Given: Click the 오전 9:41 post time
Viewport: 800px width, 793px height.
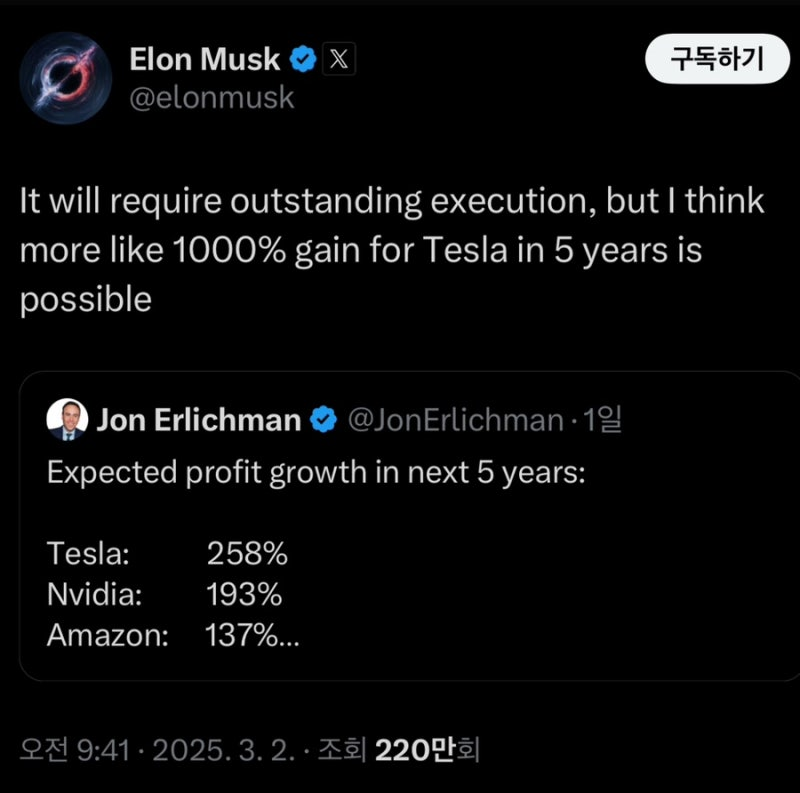Looking at the screenshot, I should [x=74, y=750].
